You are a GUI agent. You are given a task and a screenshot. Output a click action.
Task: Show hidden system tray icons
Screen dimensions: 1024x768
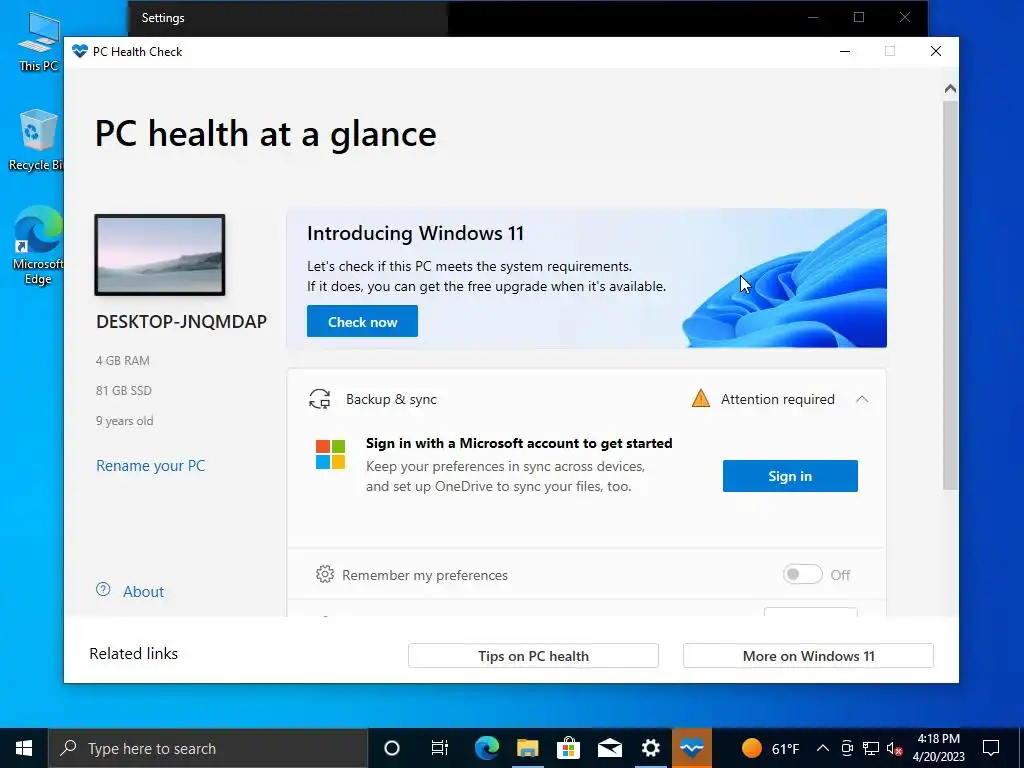823,748
